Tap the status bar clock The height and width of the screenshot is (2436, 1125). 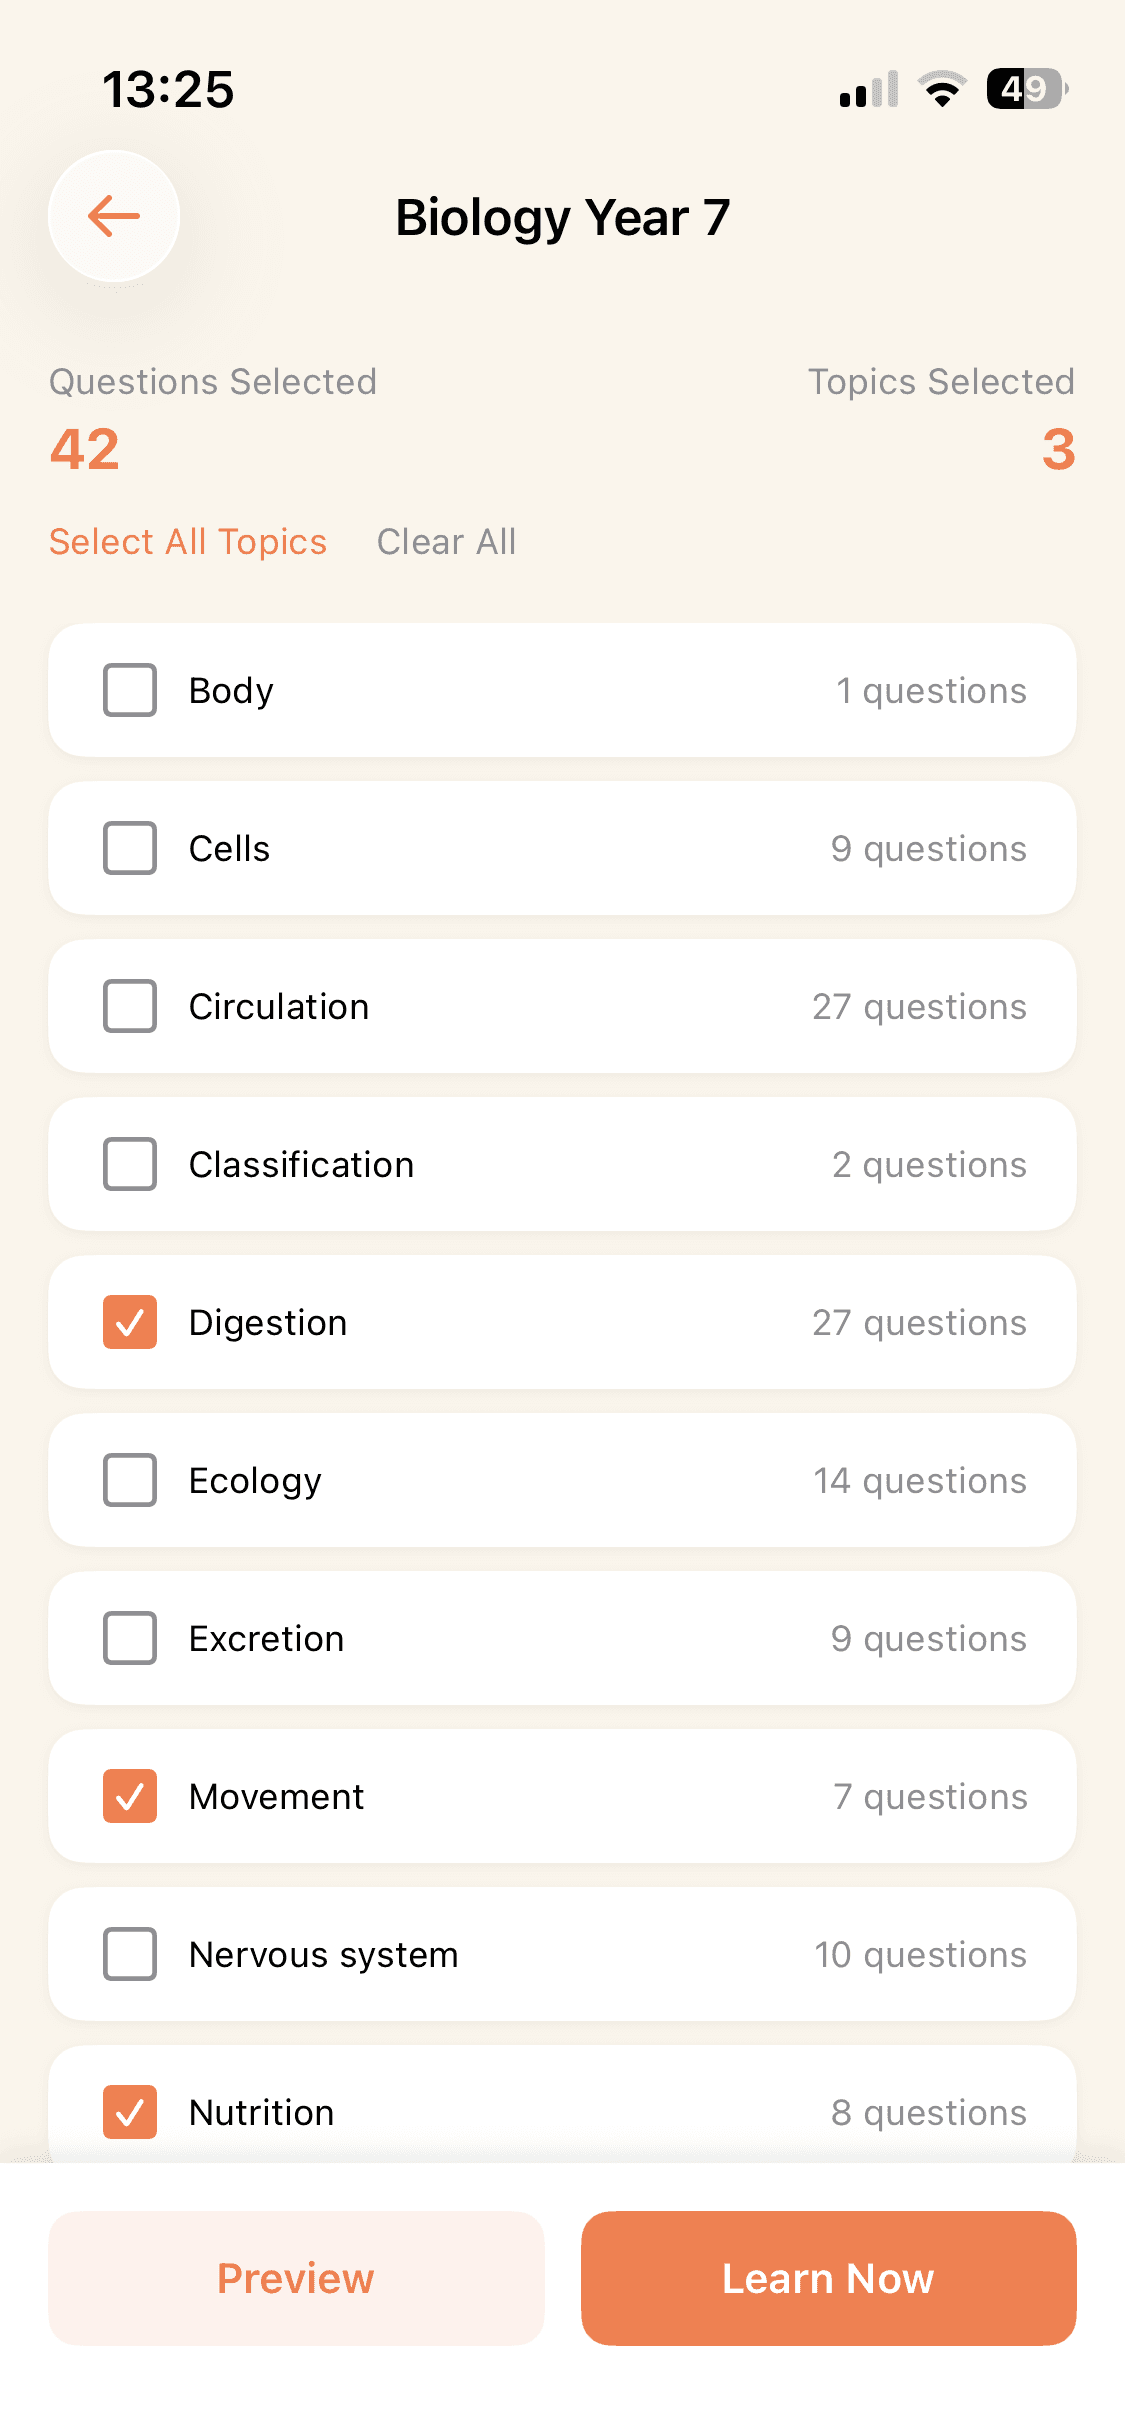click(168, 90)
